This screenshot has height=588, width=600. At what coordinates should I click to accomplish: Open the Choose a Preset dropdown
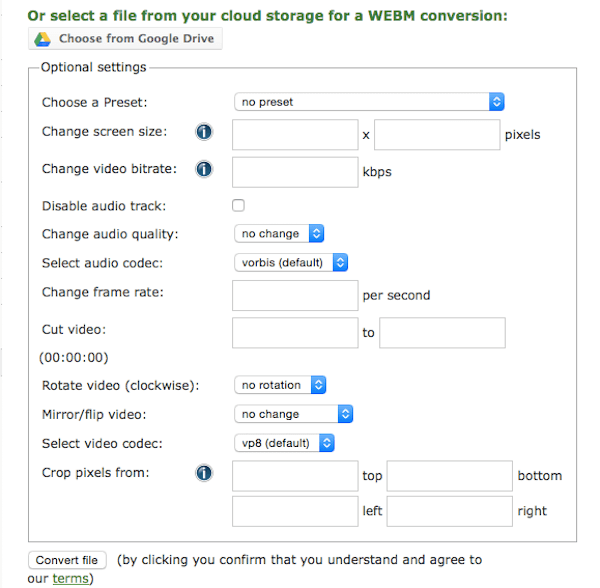(369, 101)
